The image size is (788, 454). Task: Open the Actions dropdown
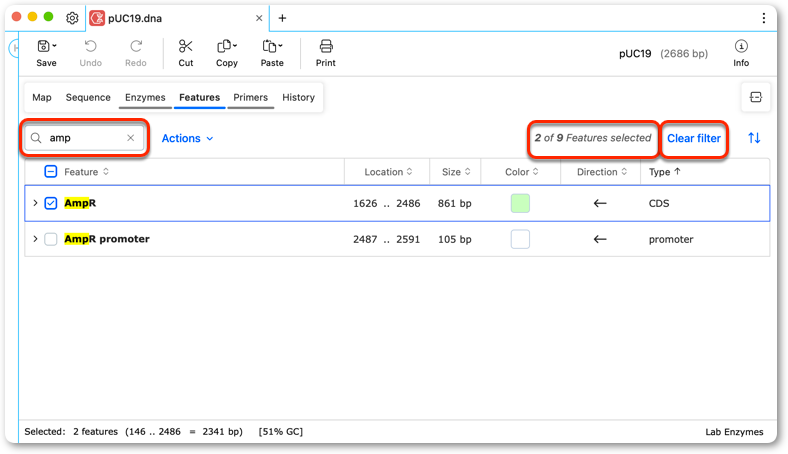(187, 138)
